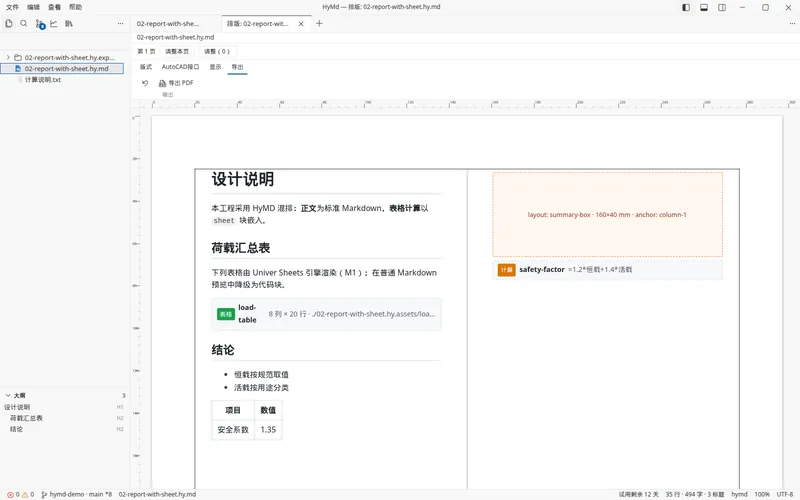This screenshot has width=800, height=500.
Task: Open the 查看 menu
Action: (54, 7)
